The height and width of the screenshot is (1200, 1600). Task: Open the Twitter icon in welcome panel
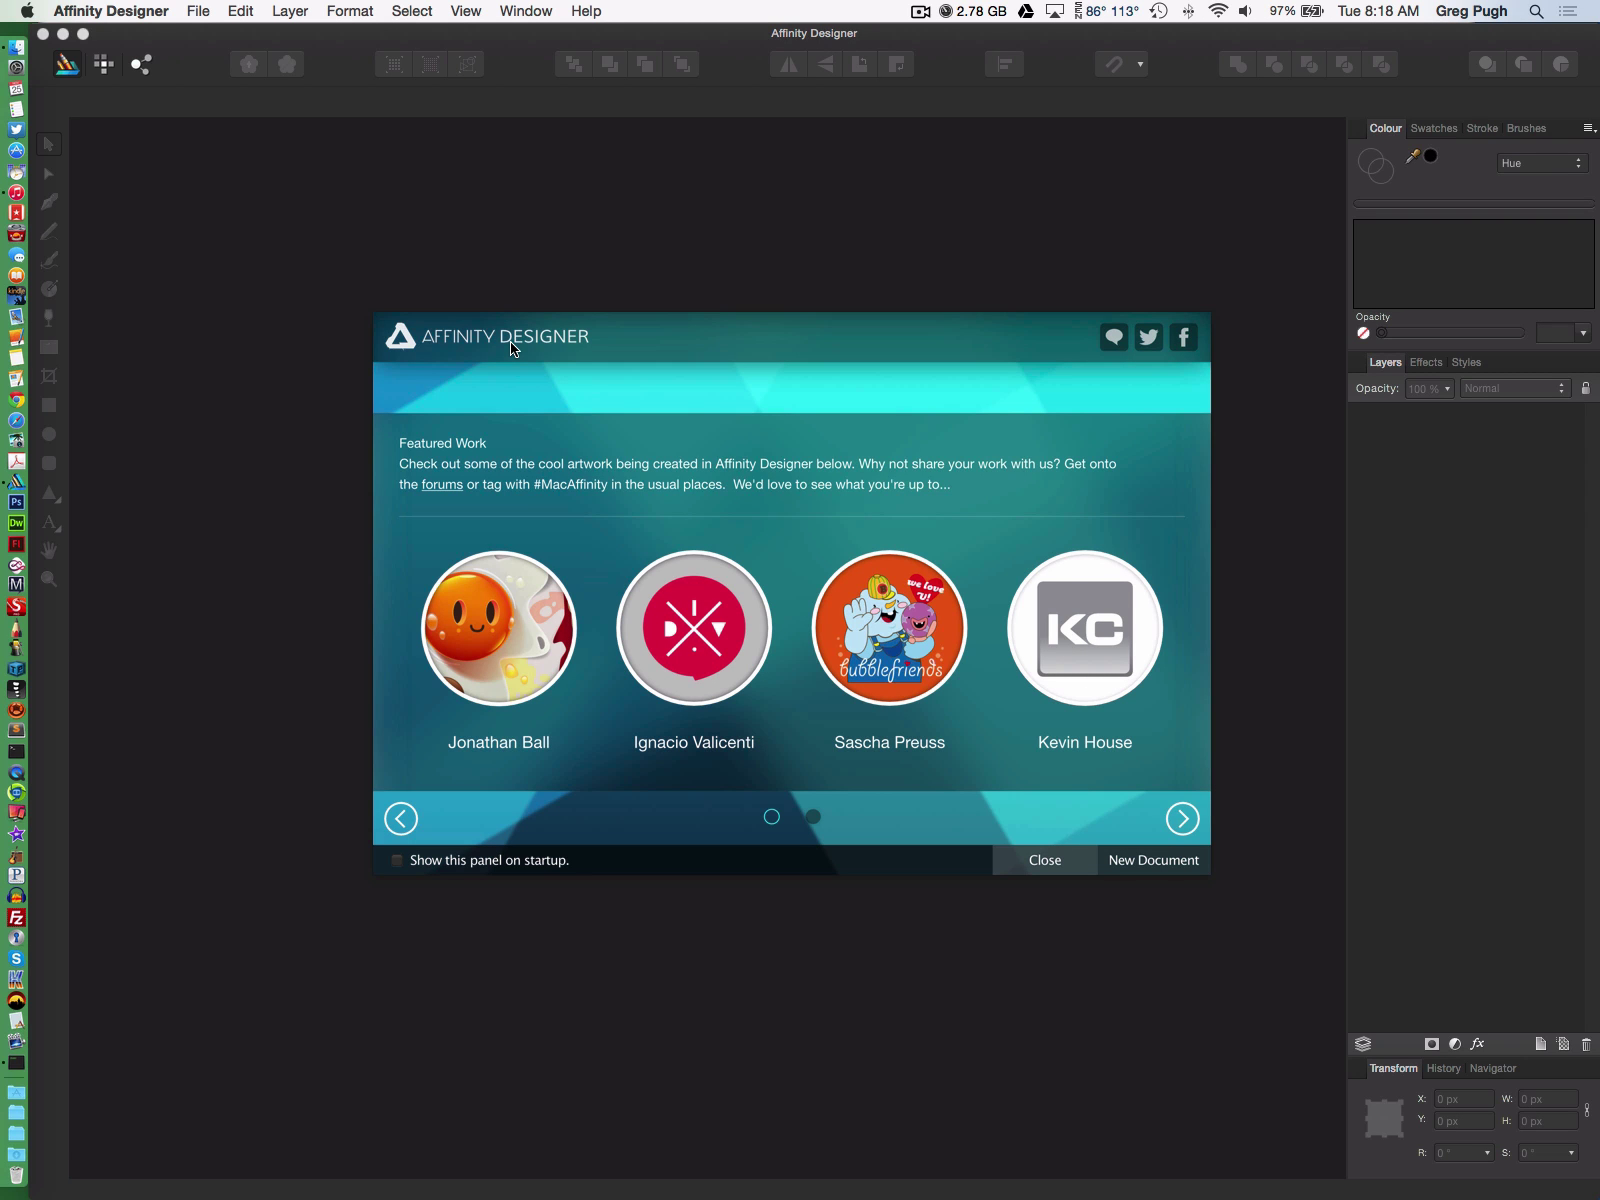1149,337
